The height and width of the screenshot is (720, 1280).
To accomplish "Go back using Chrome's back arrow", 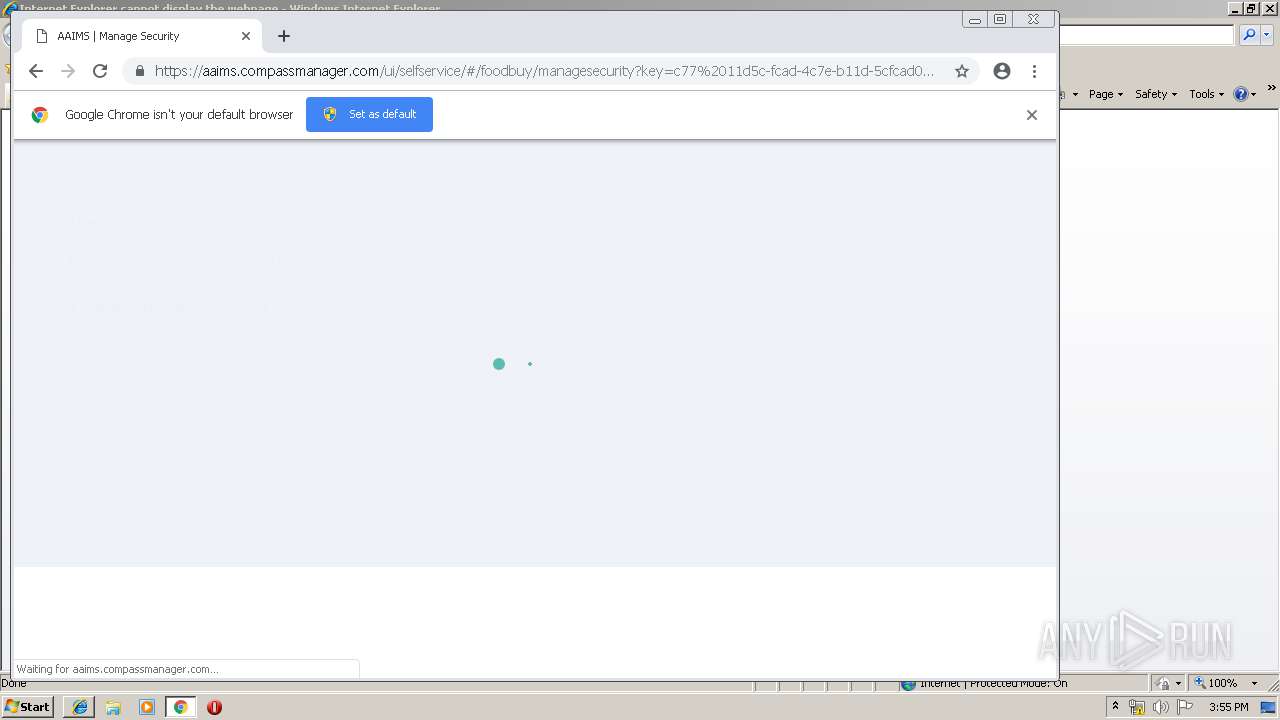I will pos(36,71).
